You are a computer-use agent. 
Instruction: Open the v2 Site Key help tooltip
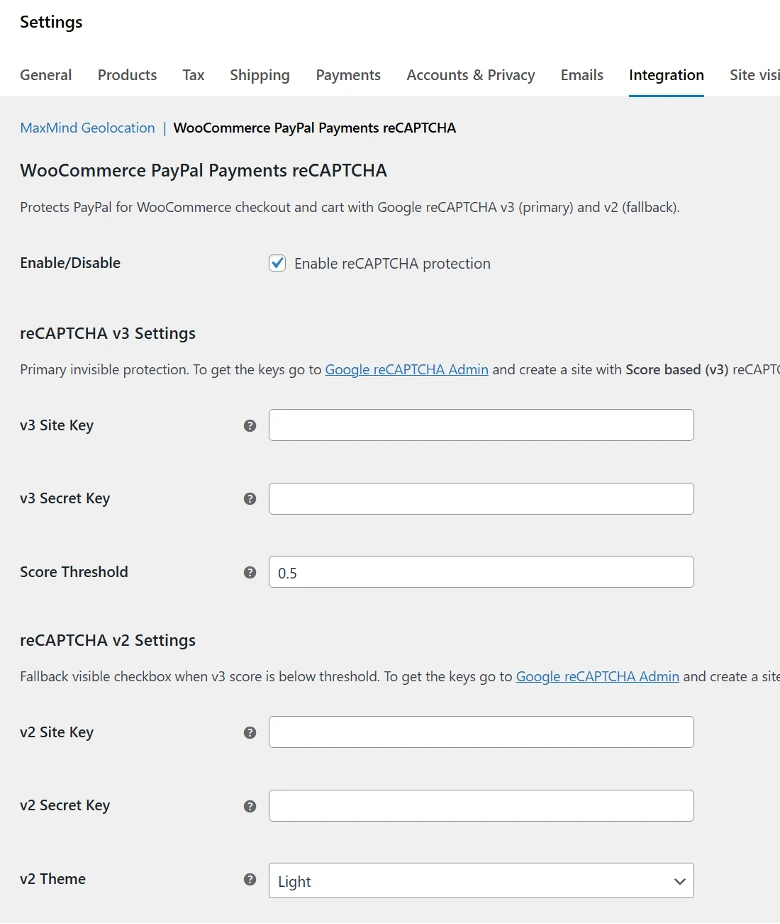click(x=249, y=732)
